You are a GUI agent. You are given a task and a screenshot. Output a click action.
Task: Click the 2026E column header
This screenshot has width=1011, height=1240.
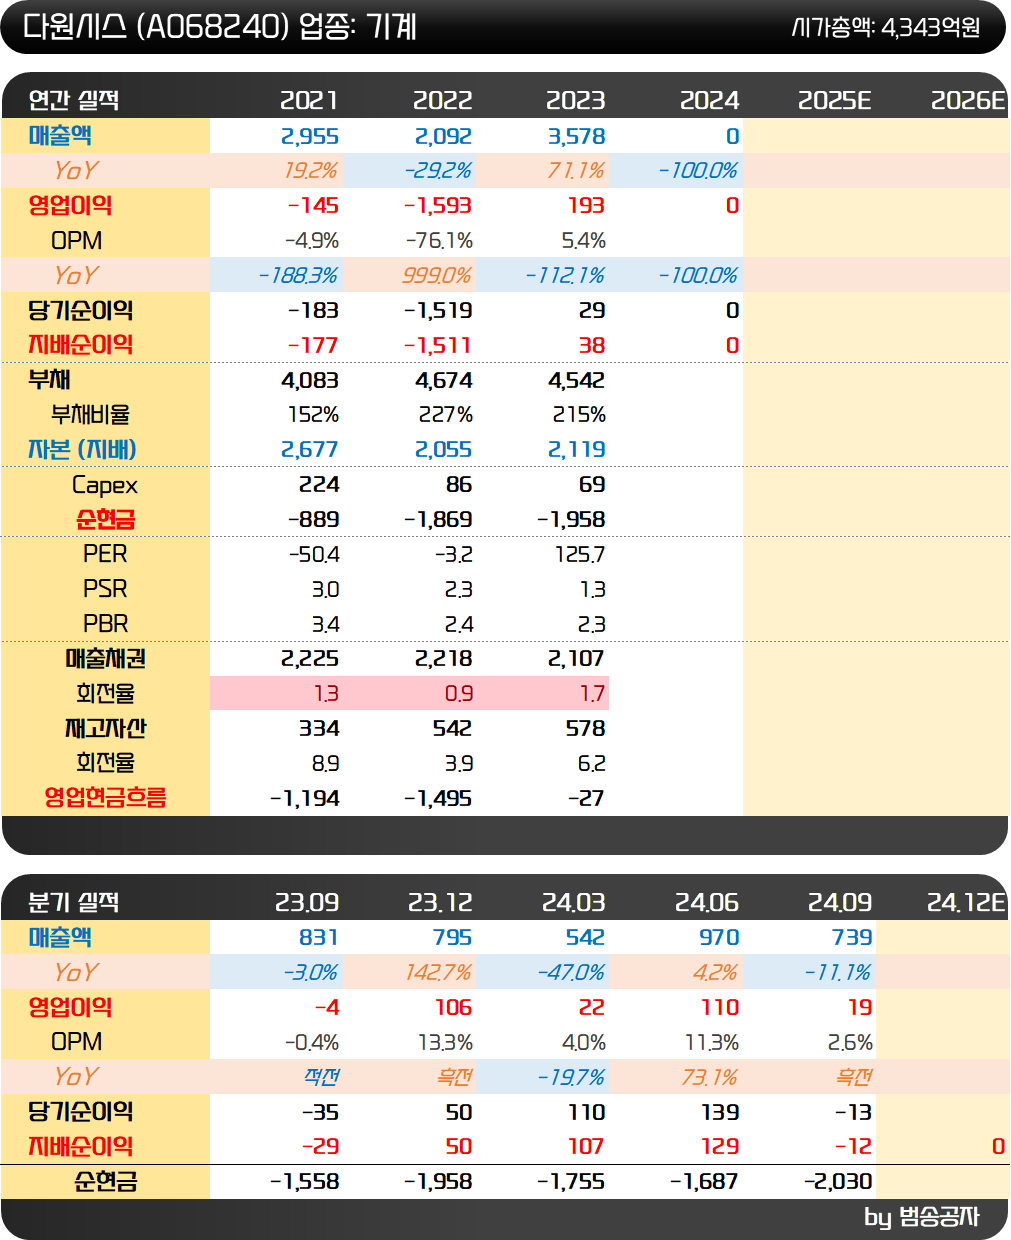968,100
